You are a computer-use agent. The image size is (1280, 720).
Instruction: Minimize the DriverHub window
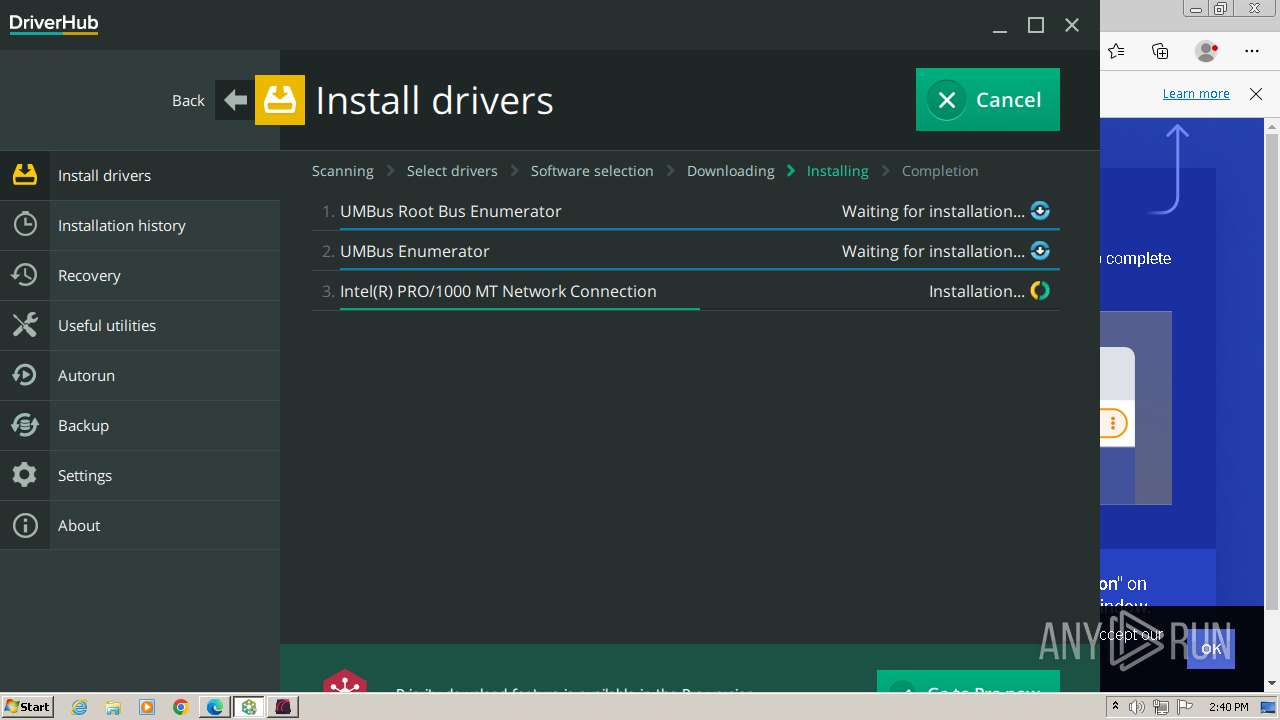(1000, 26)
